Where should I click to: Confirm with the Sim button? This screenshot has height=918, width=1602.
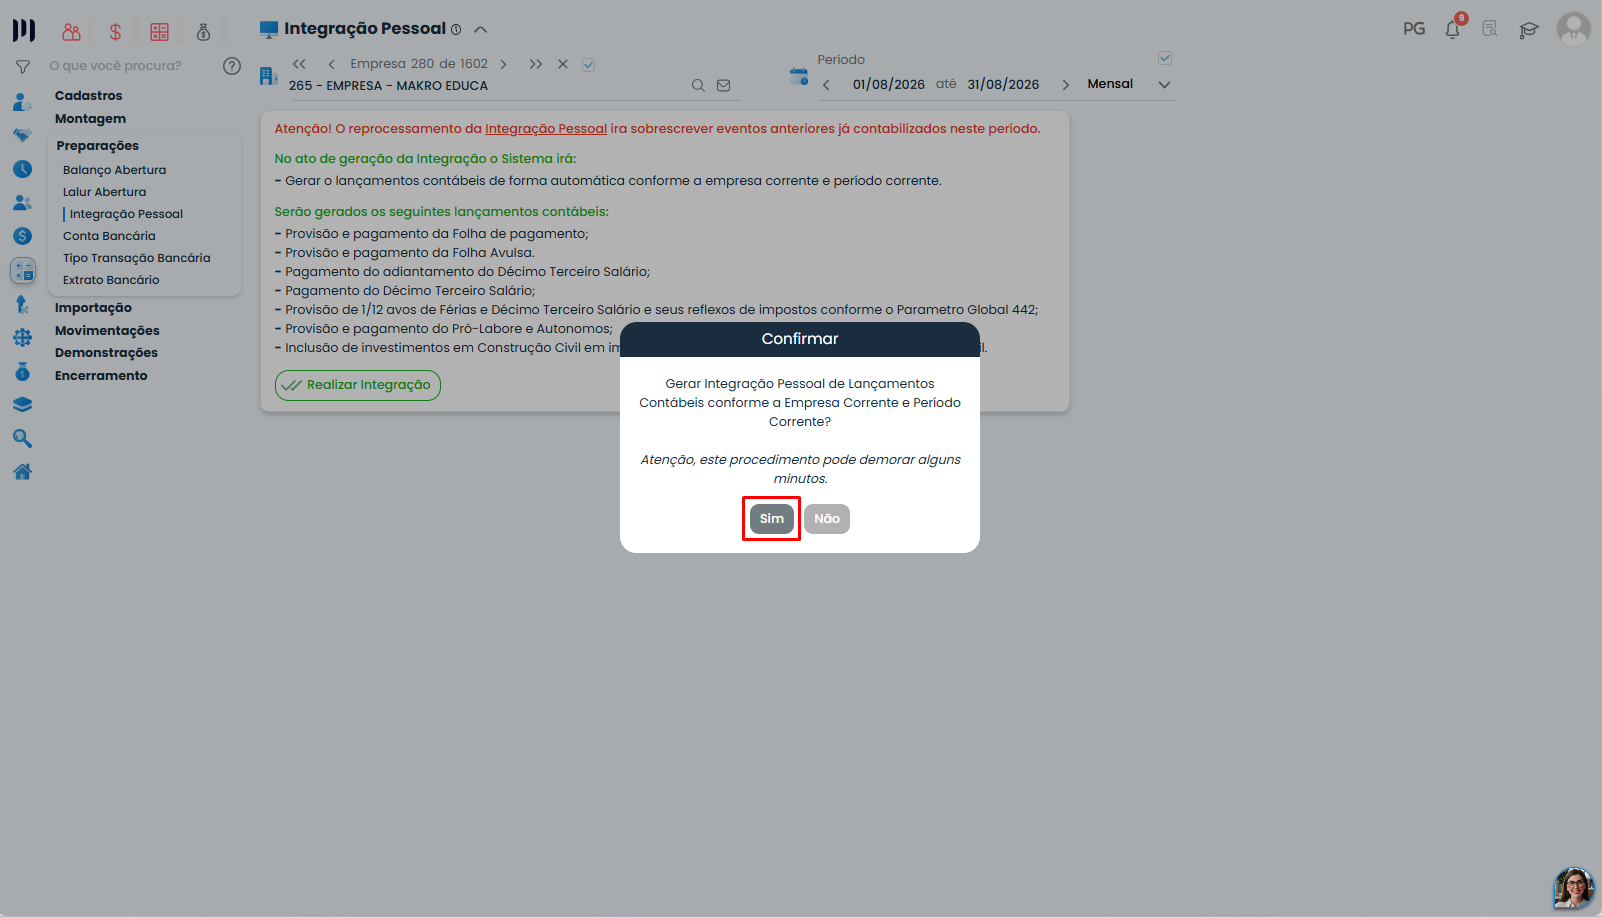[771, 518]
